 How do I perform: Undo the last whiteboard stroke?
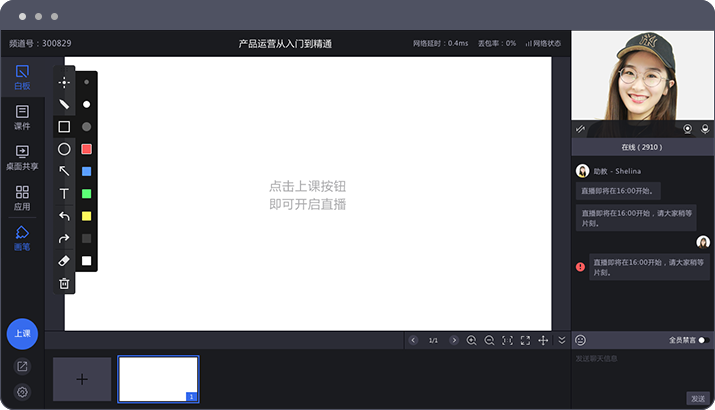click(x=64, y=216)
